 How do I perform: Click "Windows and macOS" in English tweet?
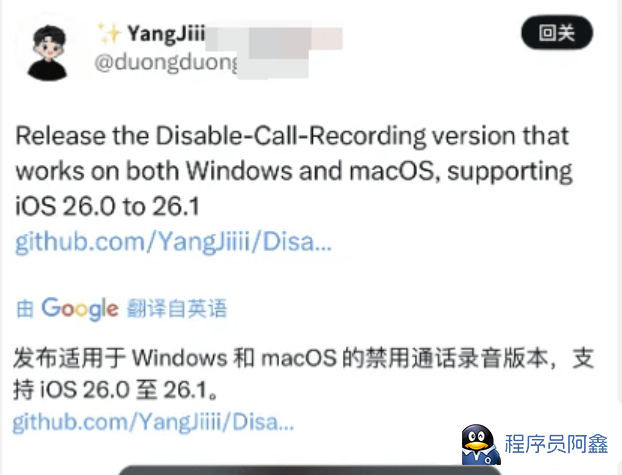point(309,171)
